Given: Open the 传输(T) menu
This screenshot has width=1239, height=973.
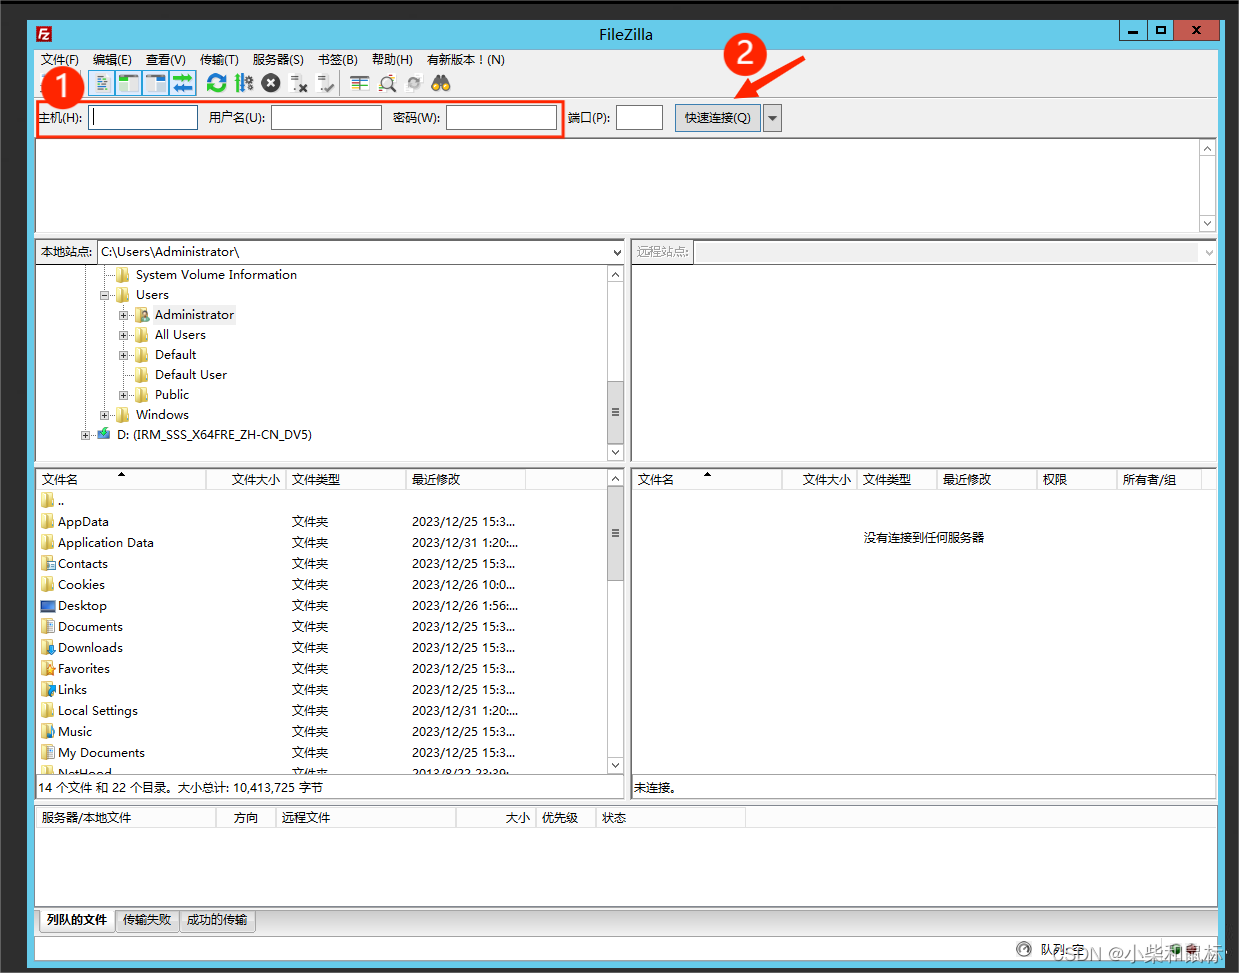Looking at the screenshot, I should click(219, 60).
